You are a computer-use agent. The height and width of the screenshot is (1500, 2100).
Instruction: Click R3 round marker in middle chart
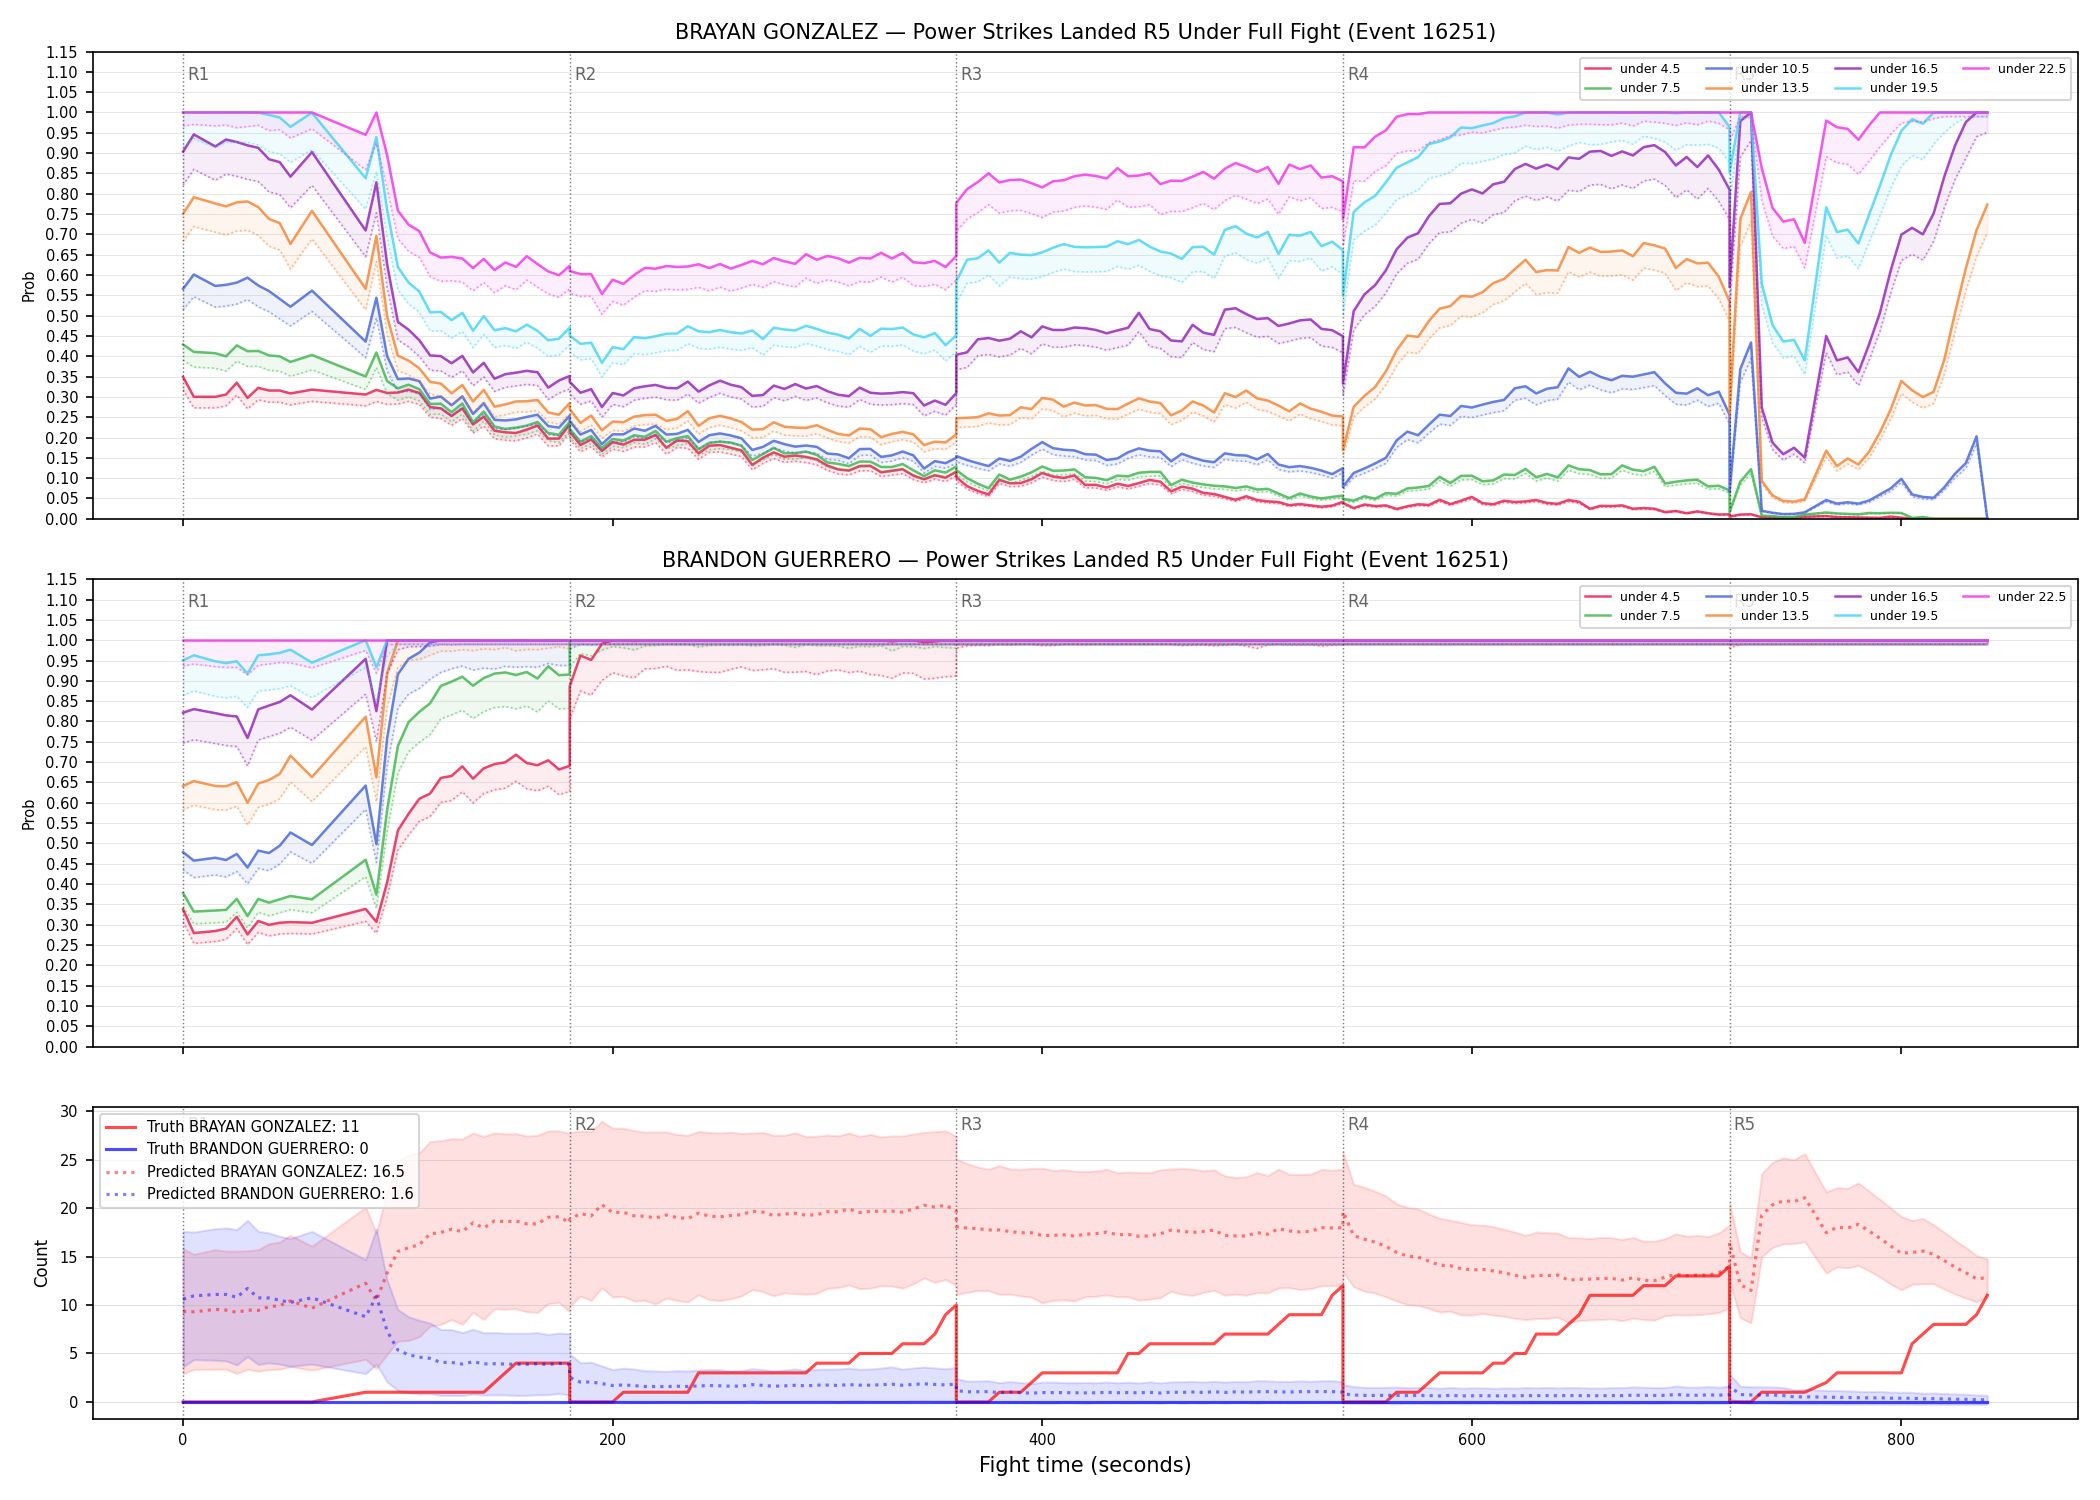tap(971, 601)
